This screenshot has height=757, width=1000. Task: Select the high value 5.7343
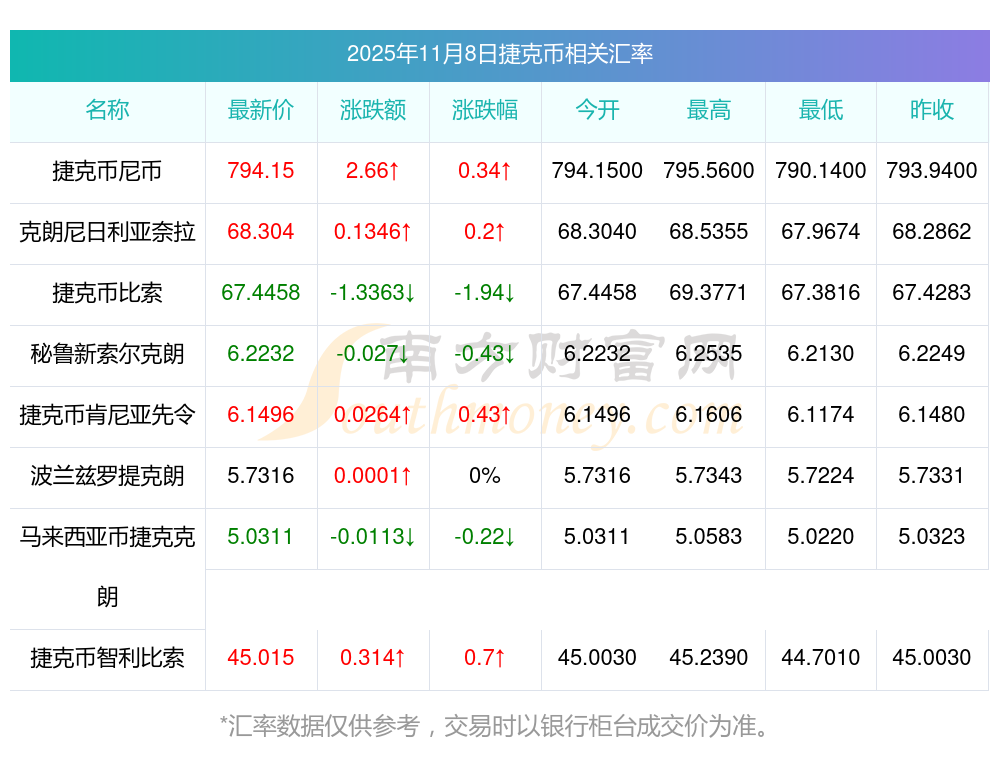click(x=709, y=476)
